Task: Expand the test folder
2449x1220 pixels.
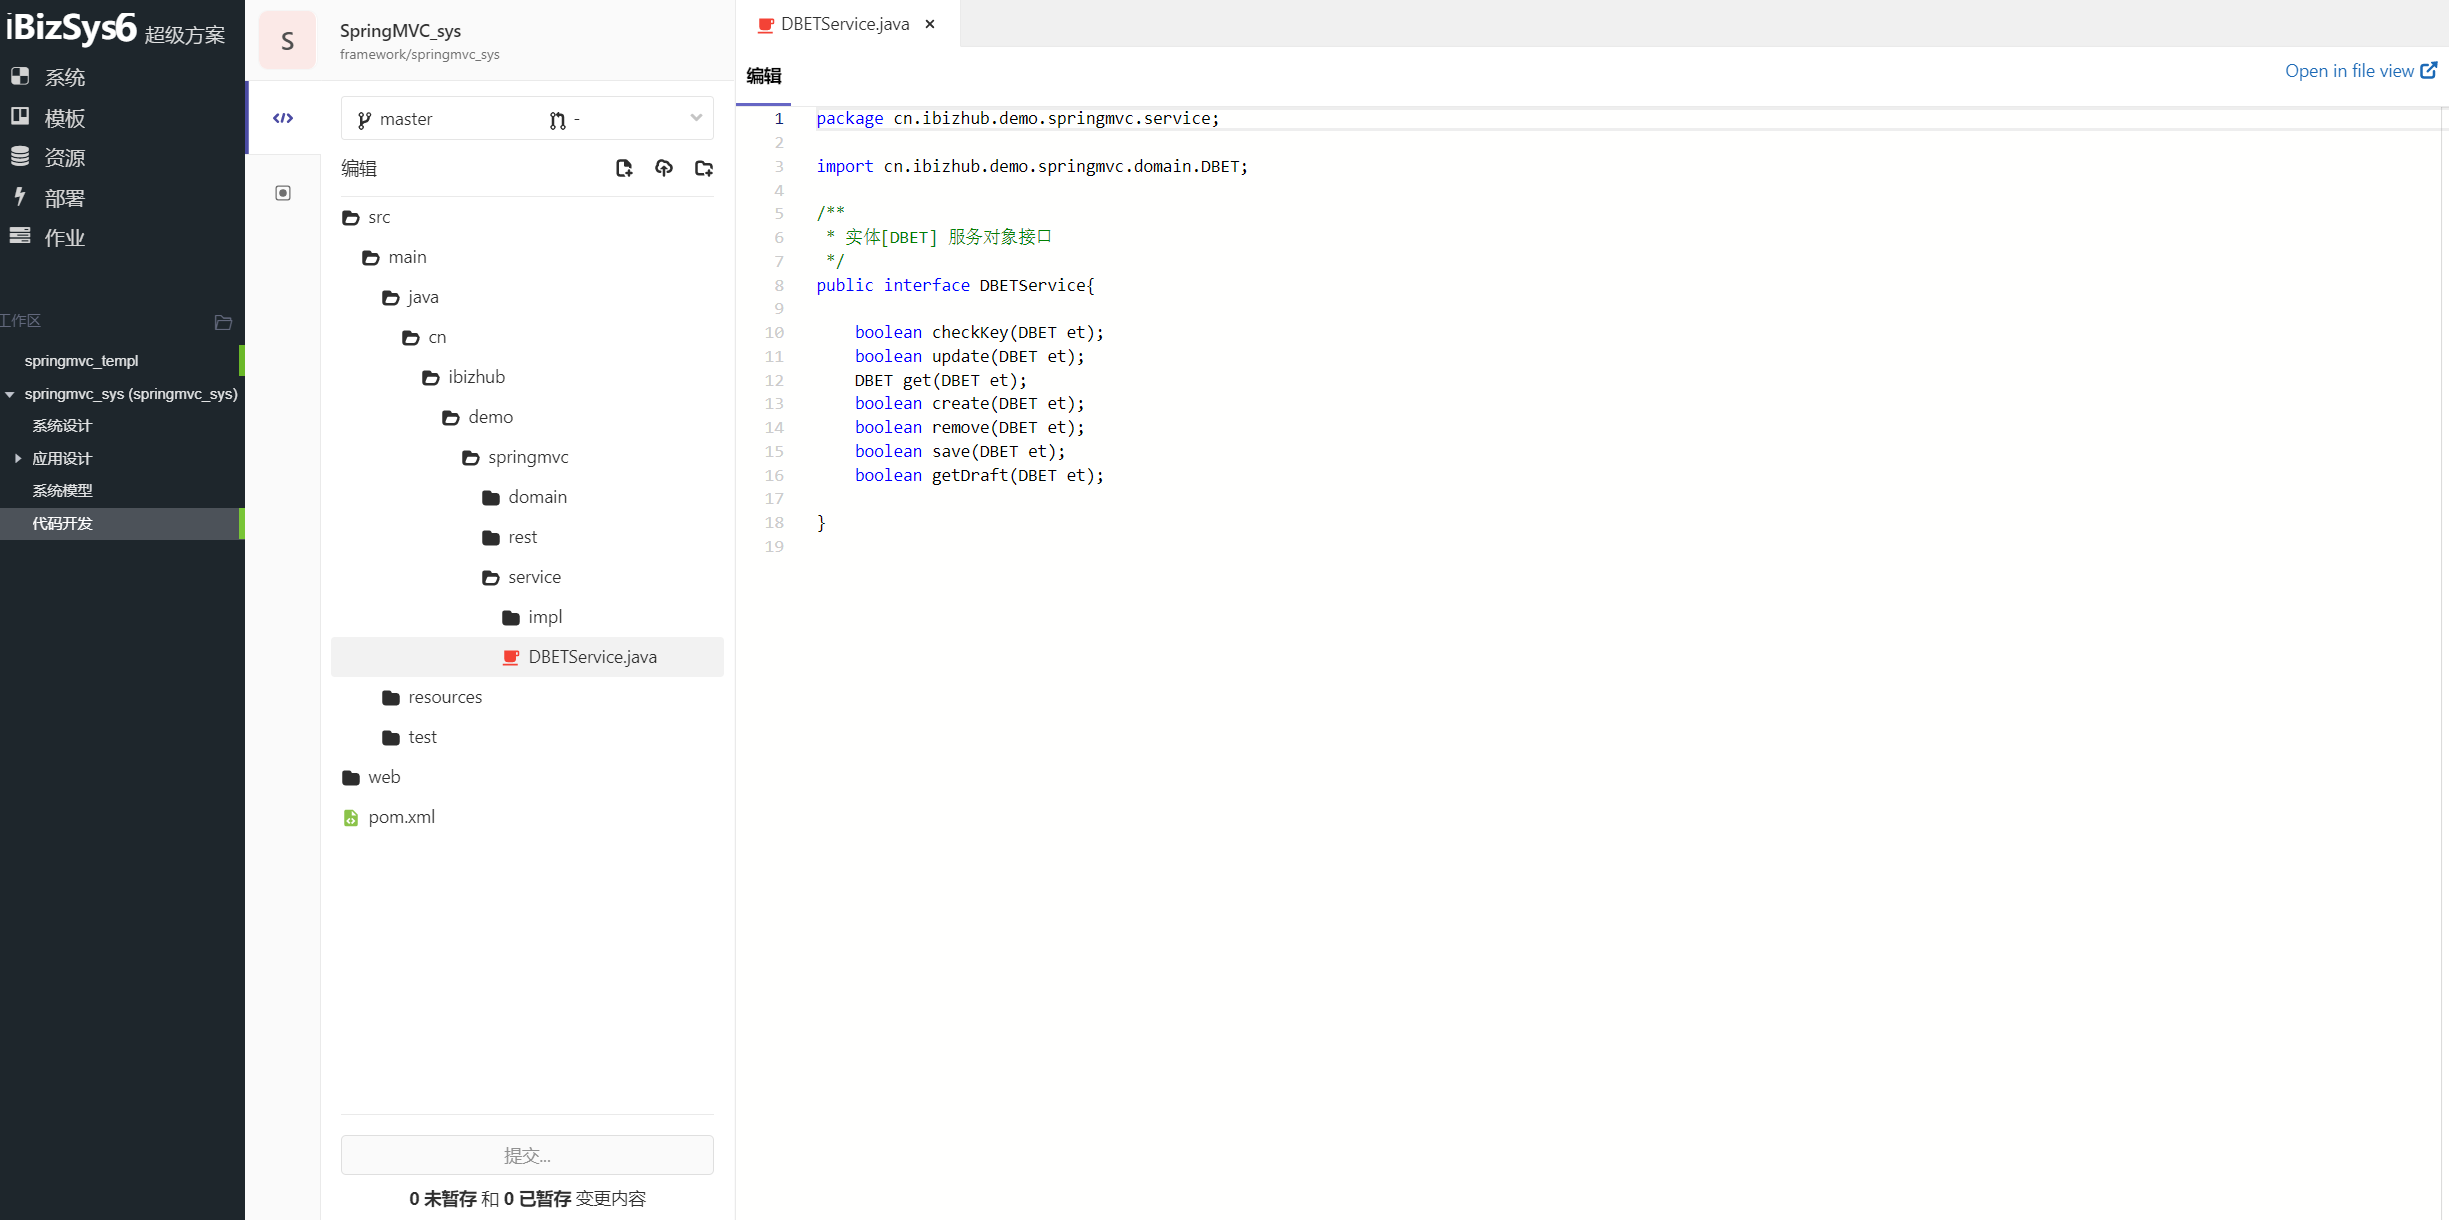Action: coord(391,738)
